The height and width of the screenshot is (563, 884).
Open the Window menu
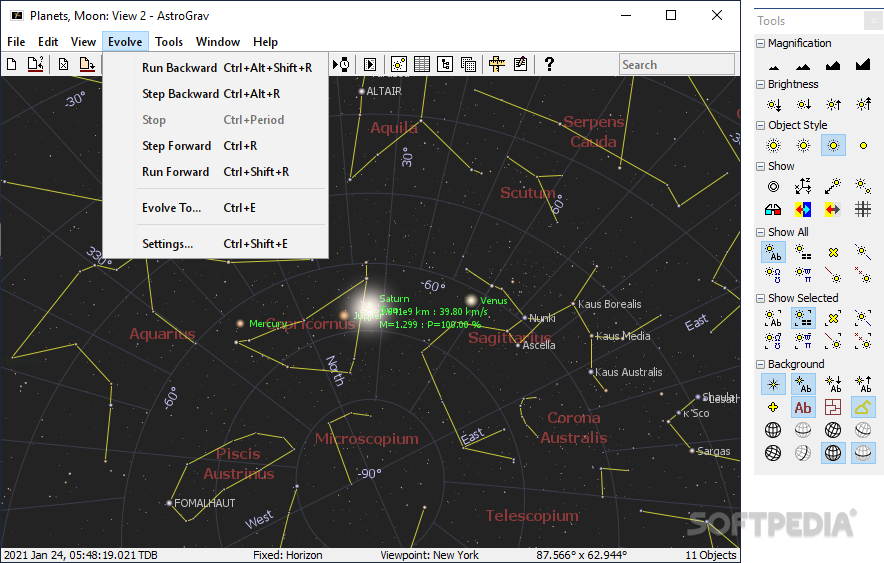(218, 42)
